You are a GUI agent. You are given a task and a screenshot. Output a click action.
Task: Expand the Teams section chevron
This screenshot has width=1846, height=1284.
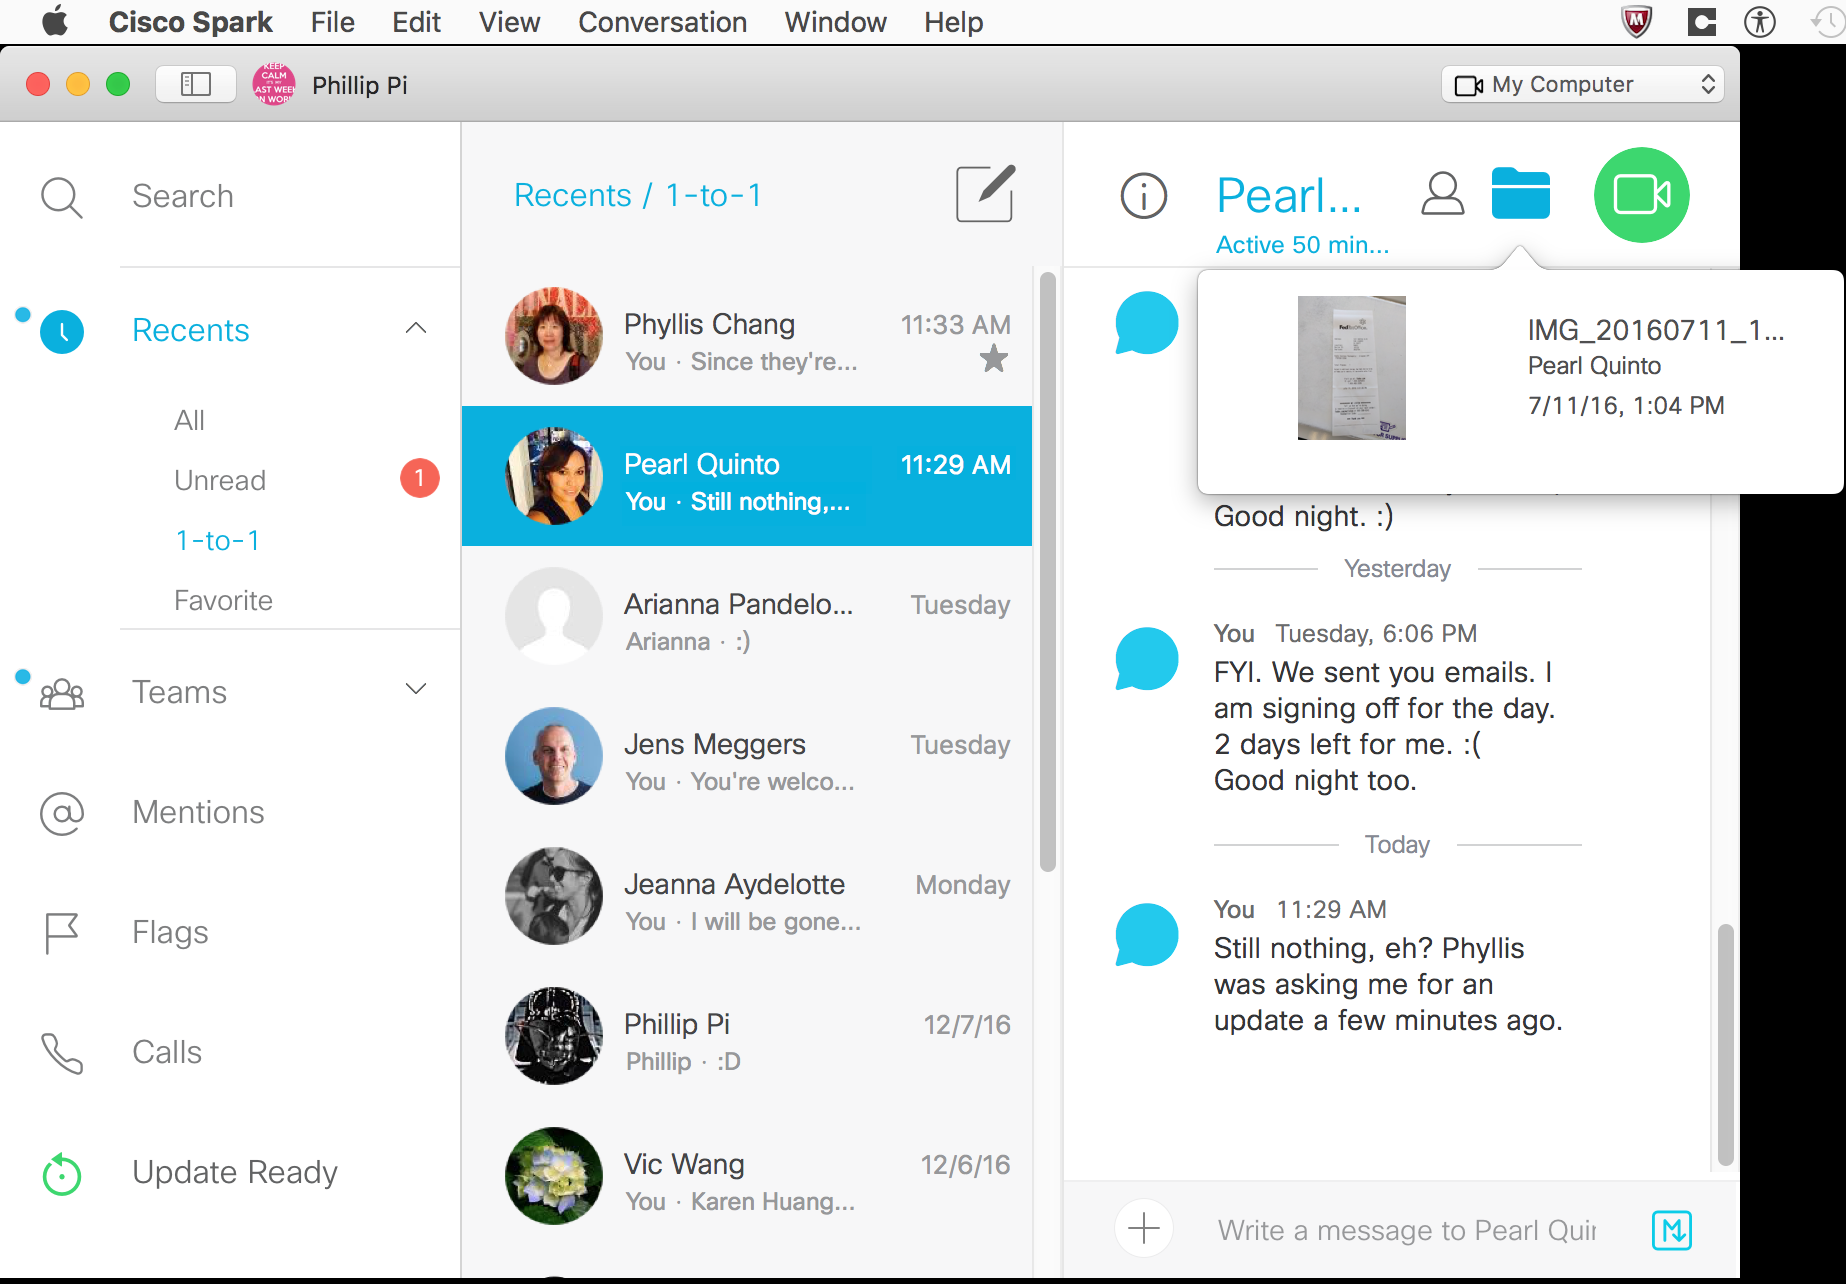(416, 689)
